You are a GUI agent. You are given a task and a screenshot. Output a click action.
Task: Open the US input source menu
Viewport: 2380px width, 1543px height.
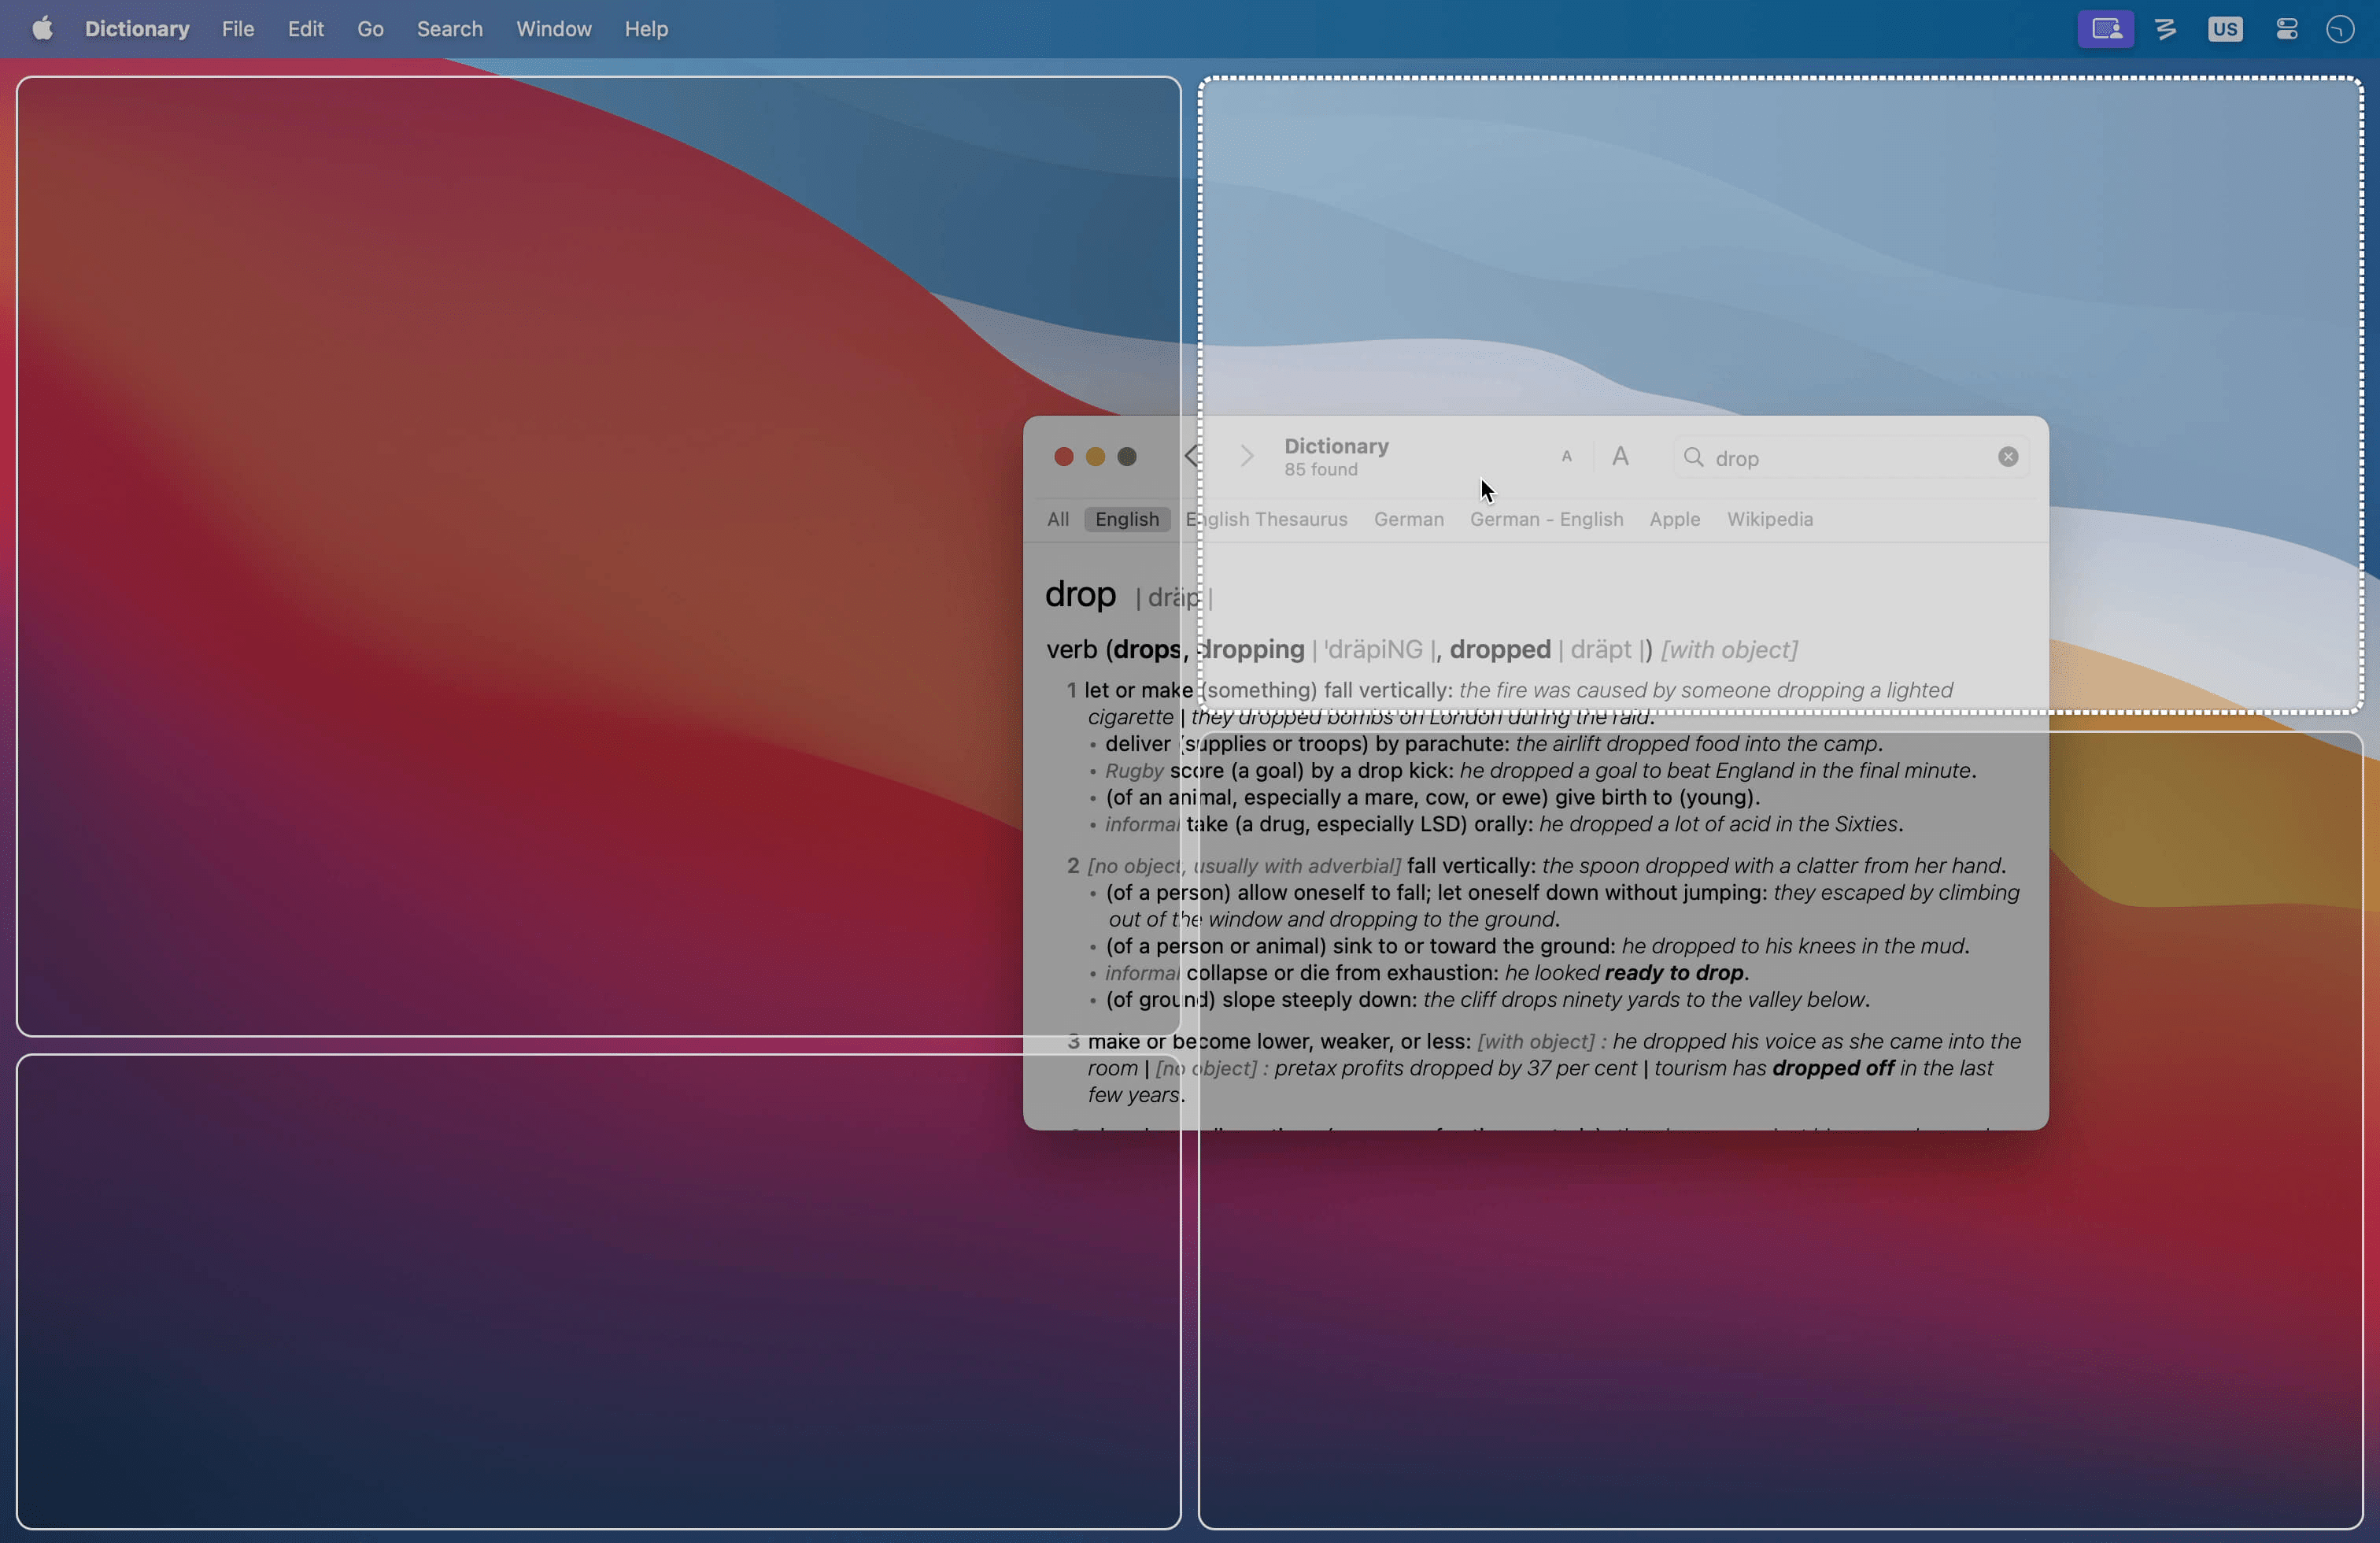tap(2225, 29)
